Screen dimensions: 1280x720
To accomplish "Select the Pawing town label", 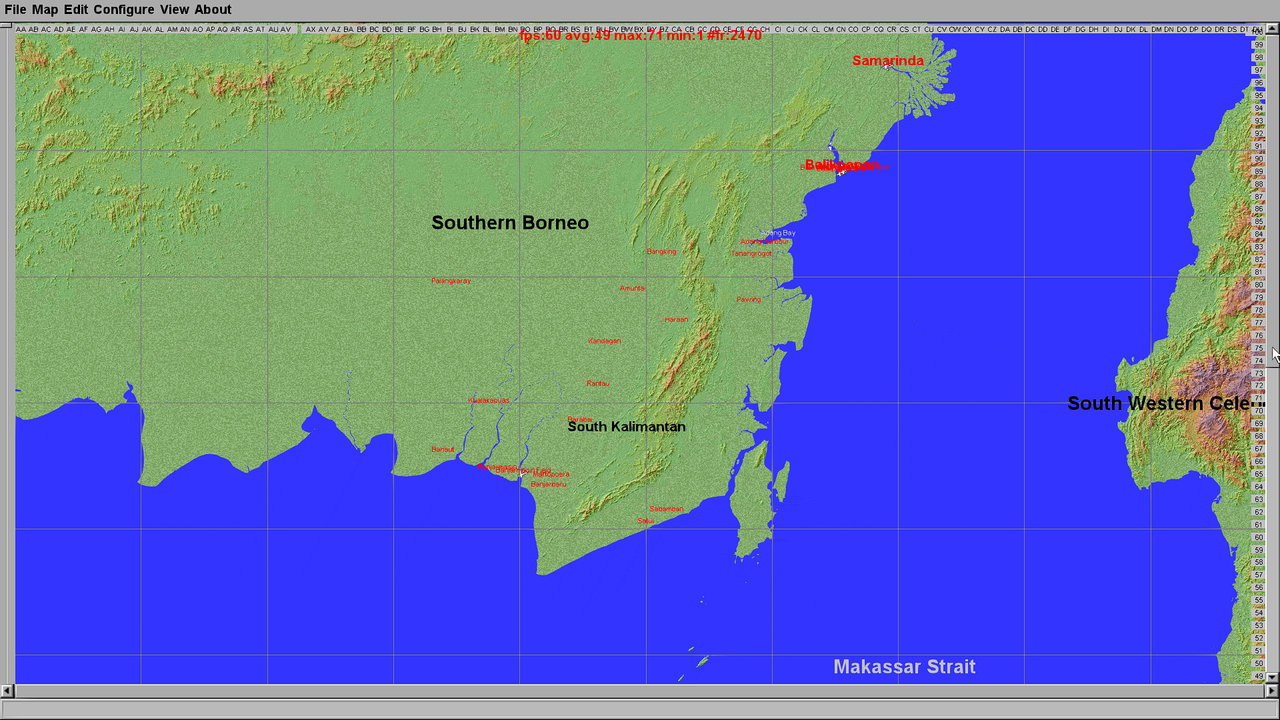I will click(749, 299).
